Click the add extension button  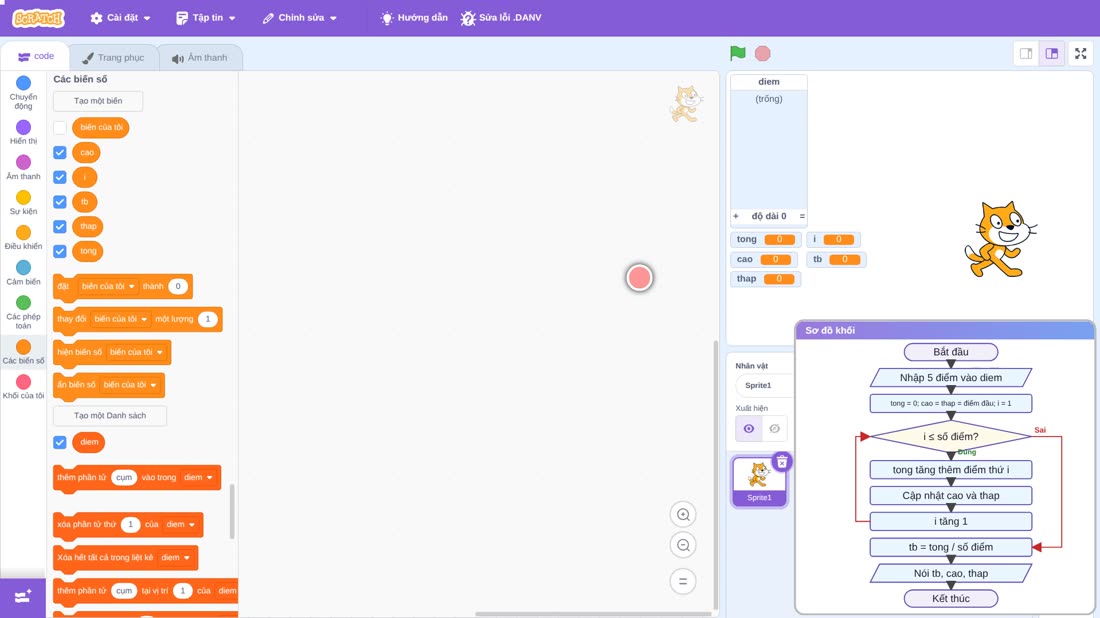[23, 597]
